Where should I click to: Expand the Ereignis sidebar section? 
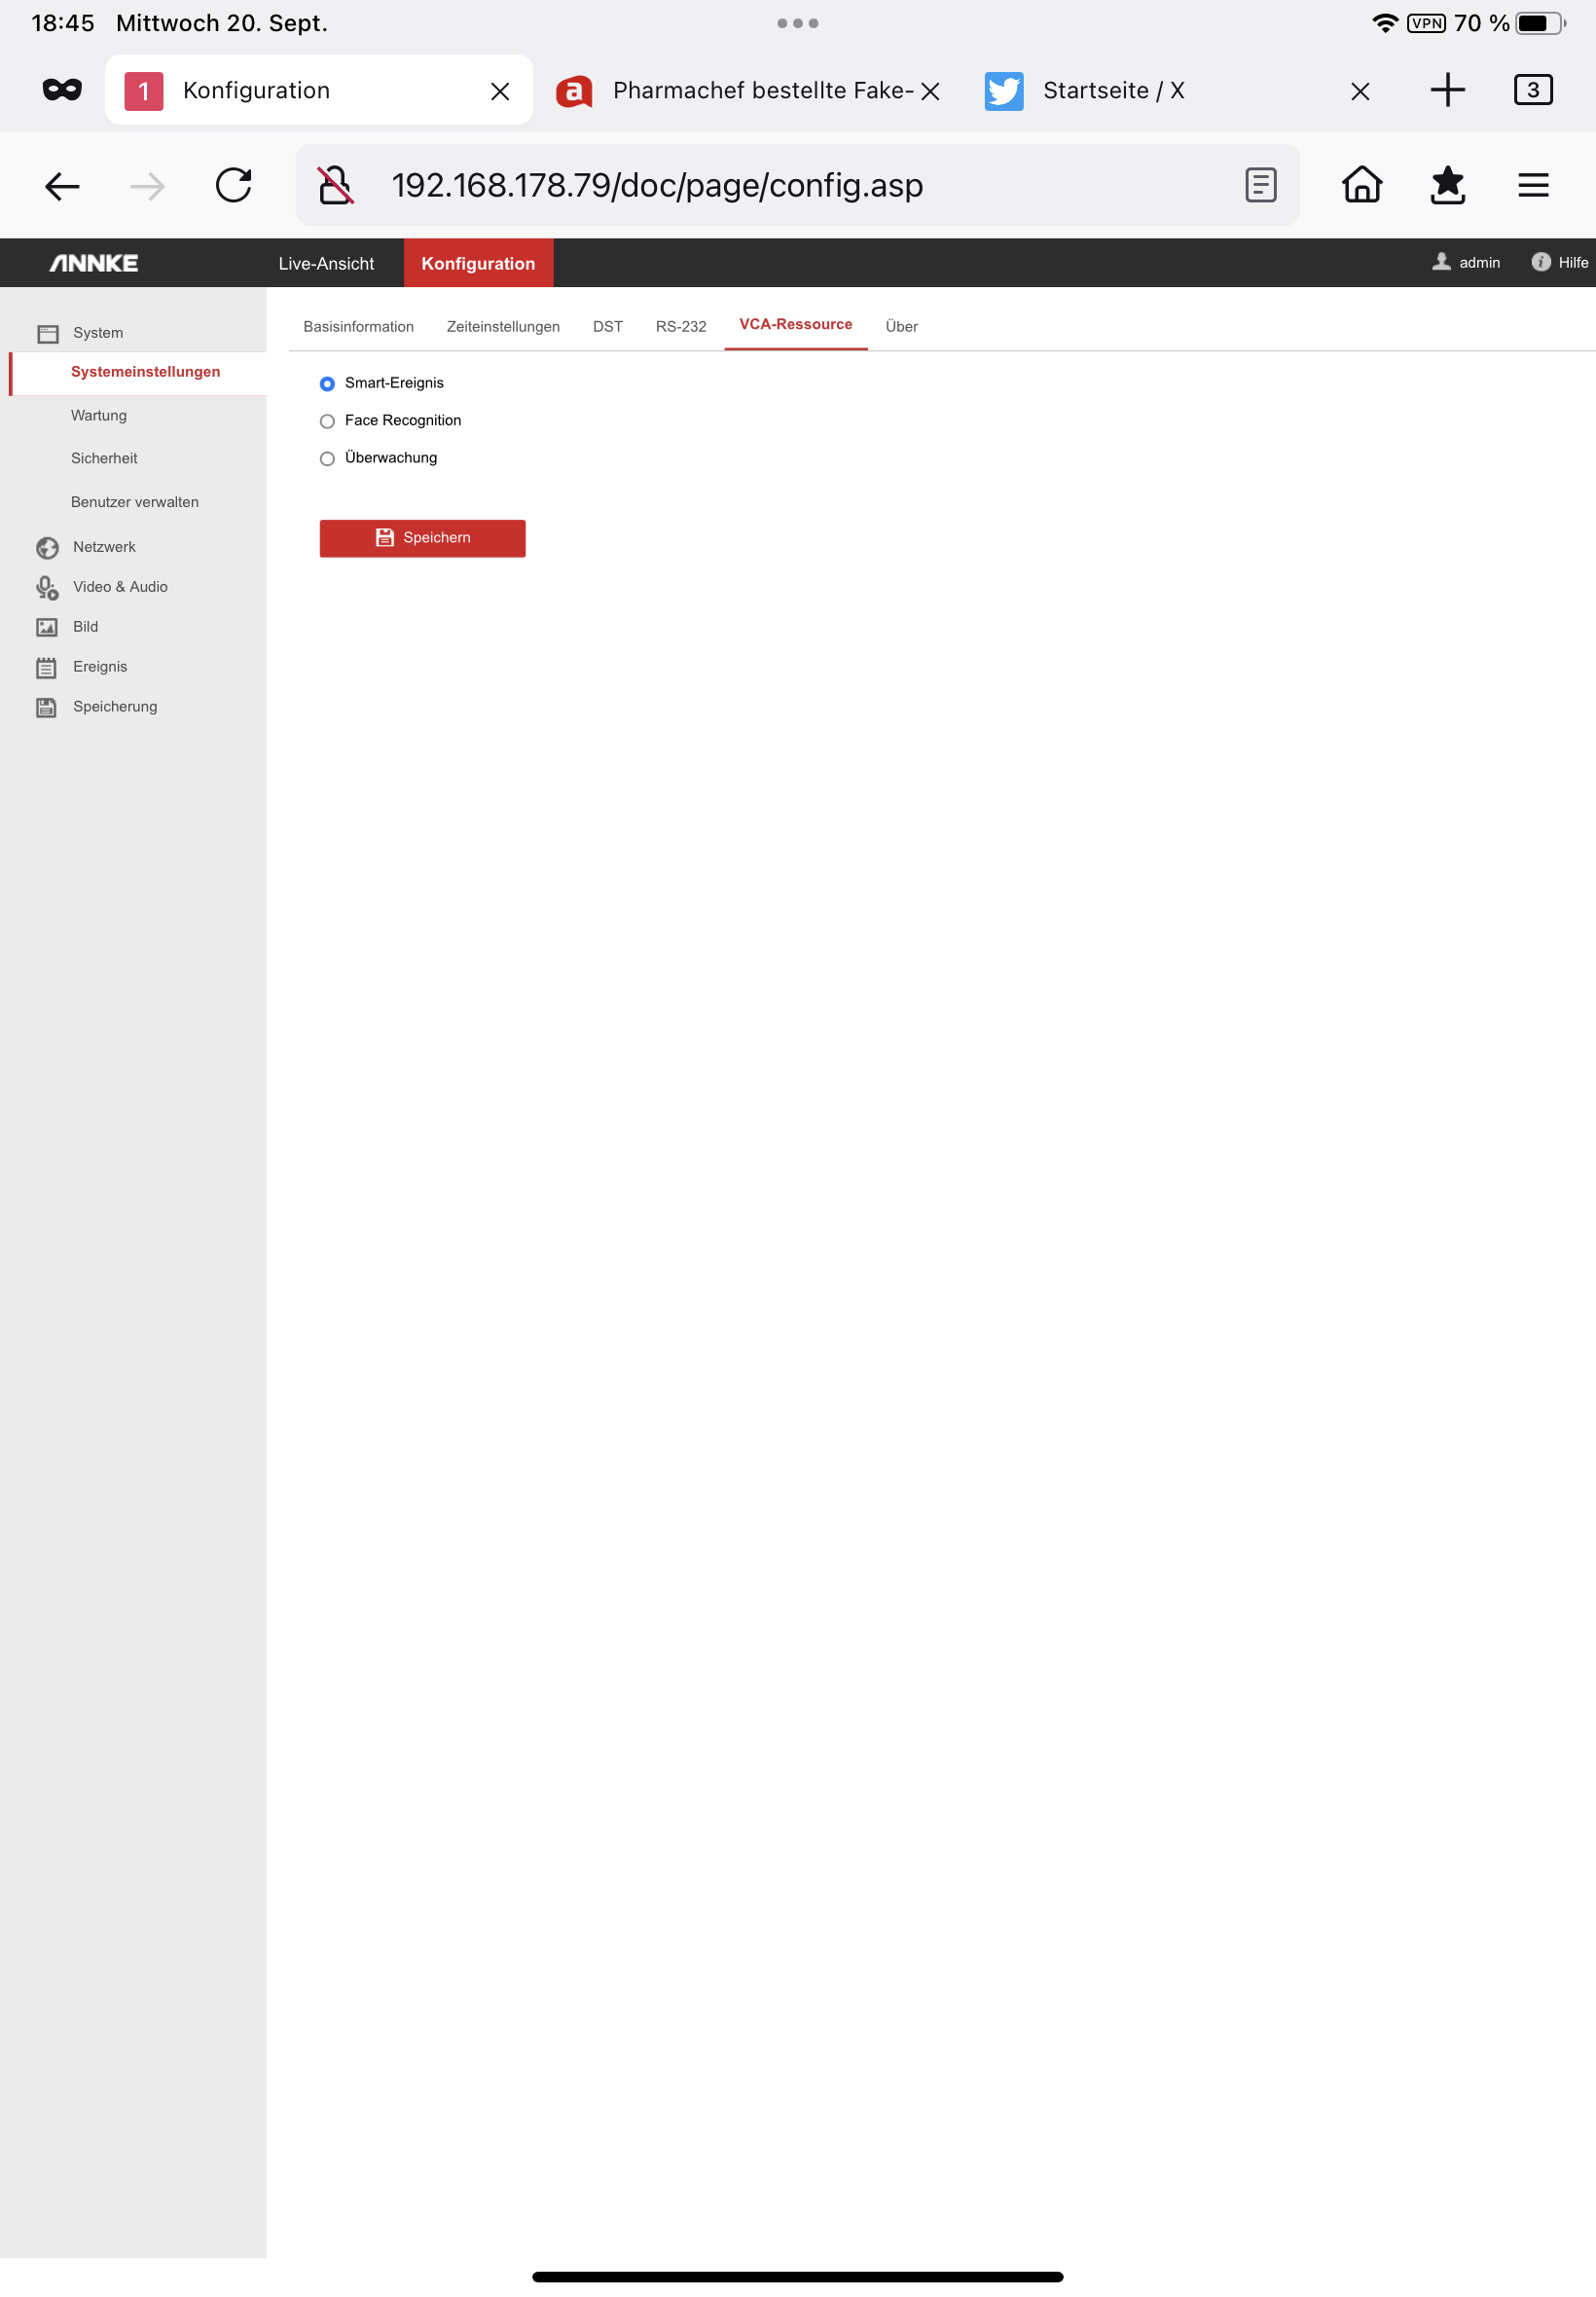point(100,667)
